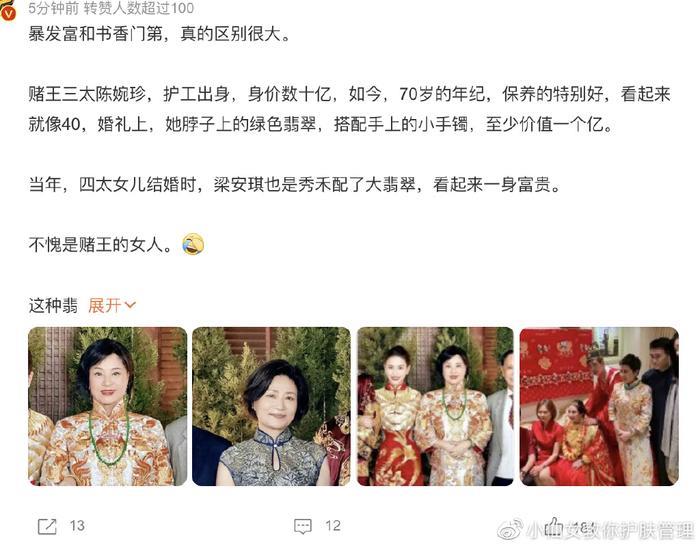The width and height of the screenshot is (700, 547).
Task: Click the repost share icon
Action: [x=47, y=526]
